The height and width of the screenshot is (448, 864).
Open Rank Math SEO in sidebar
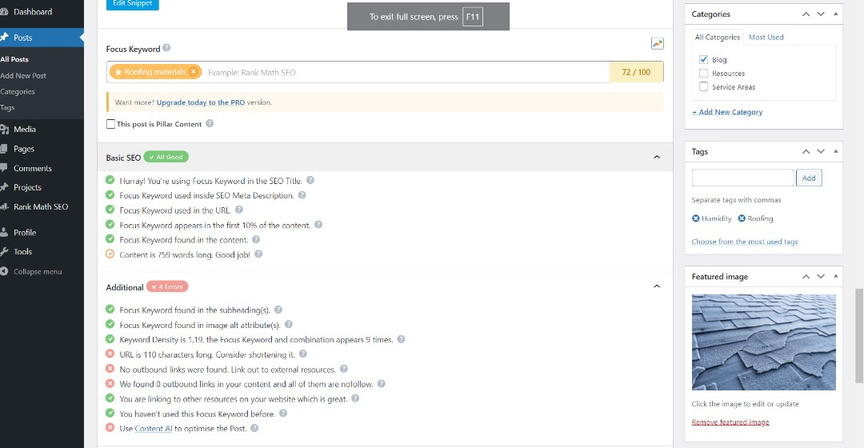40,207
